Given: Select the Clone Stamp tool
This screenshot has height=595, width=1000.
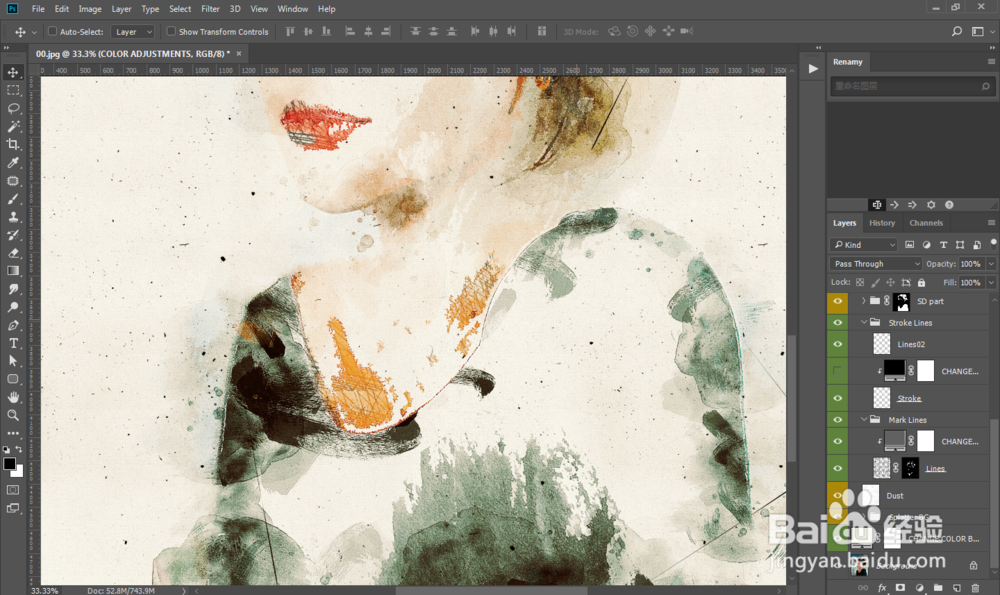Looking at the screenshot, I should click(x=13, y=217).
